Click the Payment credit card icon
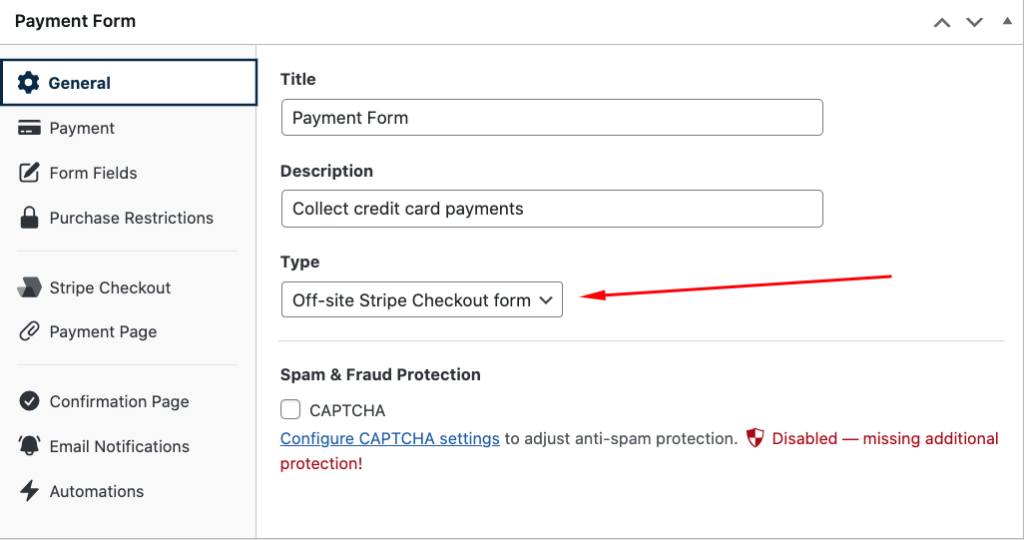1024x540 pixels. point(30,128)
